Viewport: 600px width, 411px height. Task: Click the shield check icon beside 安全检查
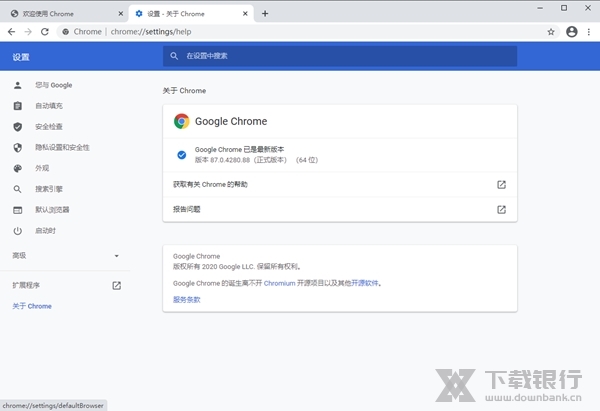[18, 127]
